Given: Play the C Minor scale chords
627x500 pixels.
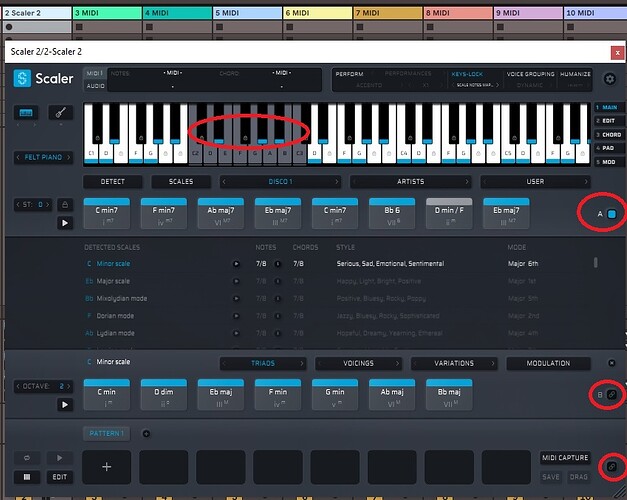Looking at the screenshot, I should click(x=65, y=404).
